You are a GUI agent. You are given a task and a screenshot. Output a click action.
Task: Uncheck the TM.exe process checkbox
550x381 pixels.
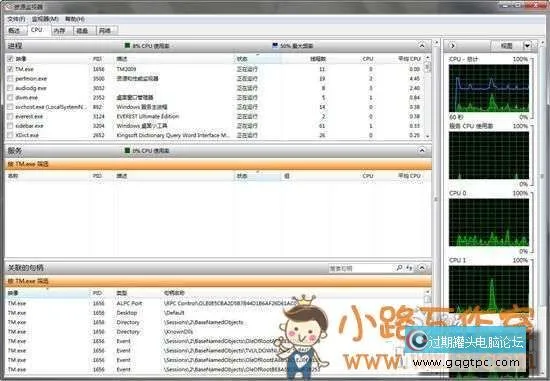pos(10,69)
